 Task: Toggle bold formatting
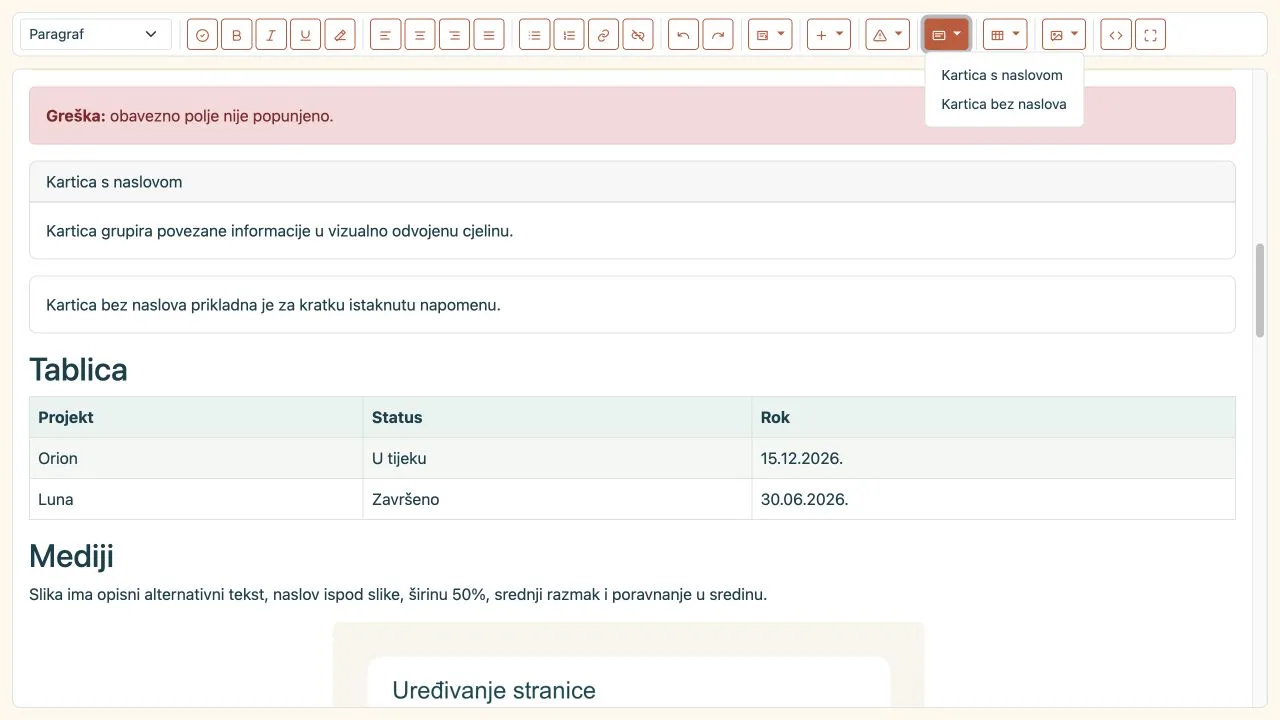(237, 35)
